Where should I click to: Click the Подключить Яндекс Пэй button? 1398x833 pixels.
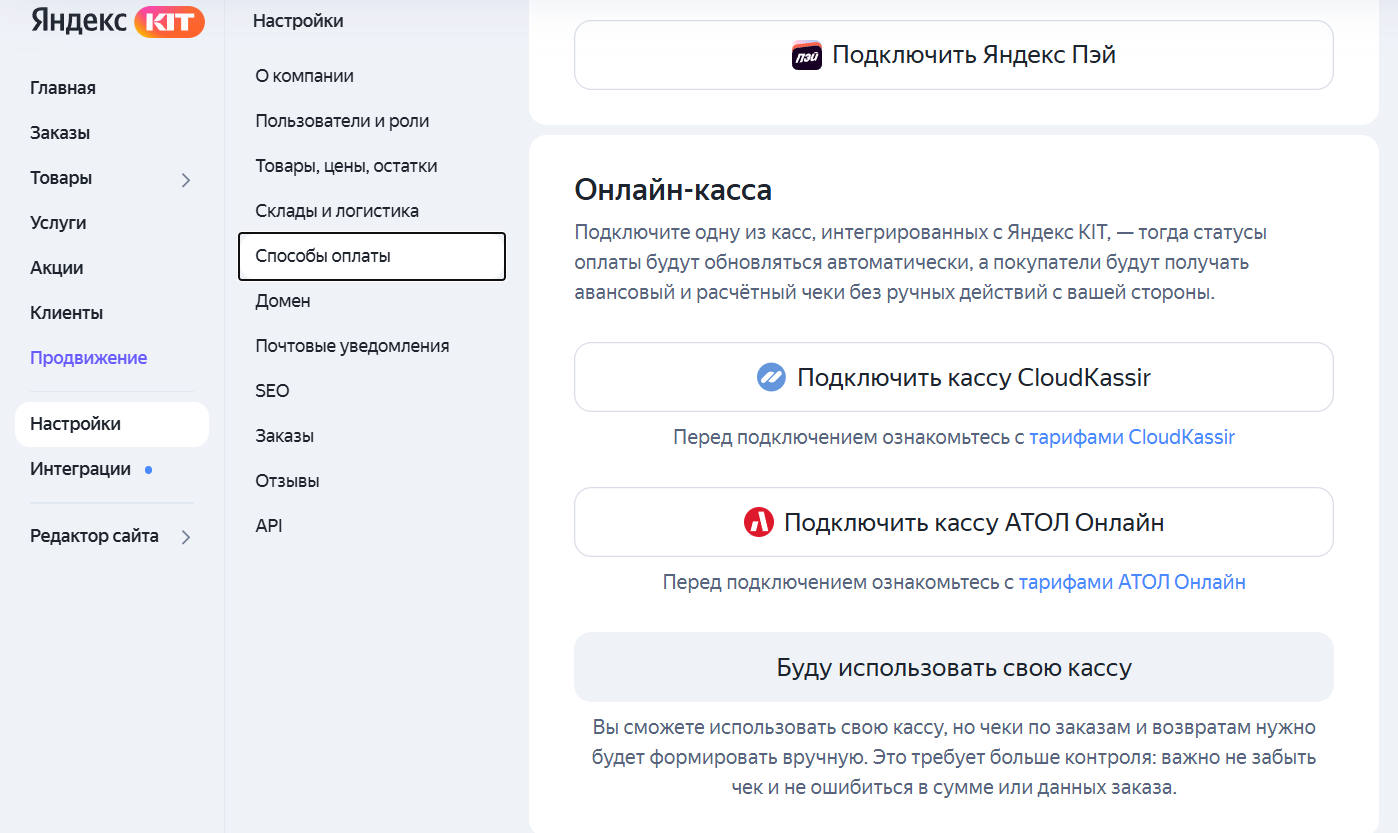[954, 55]
